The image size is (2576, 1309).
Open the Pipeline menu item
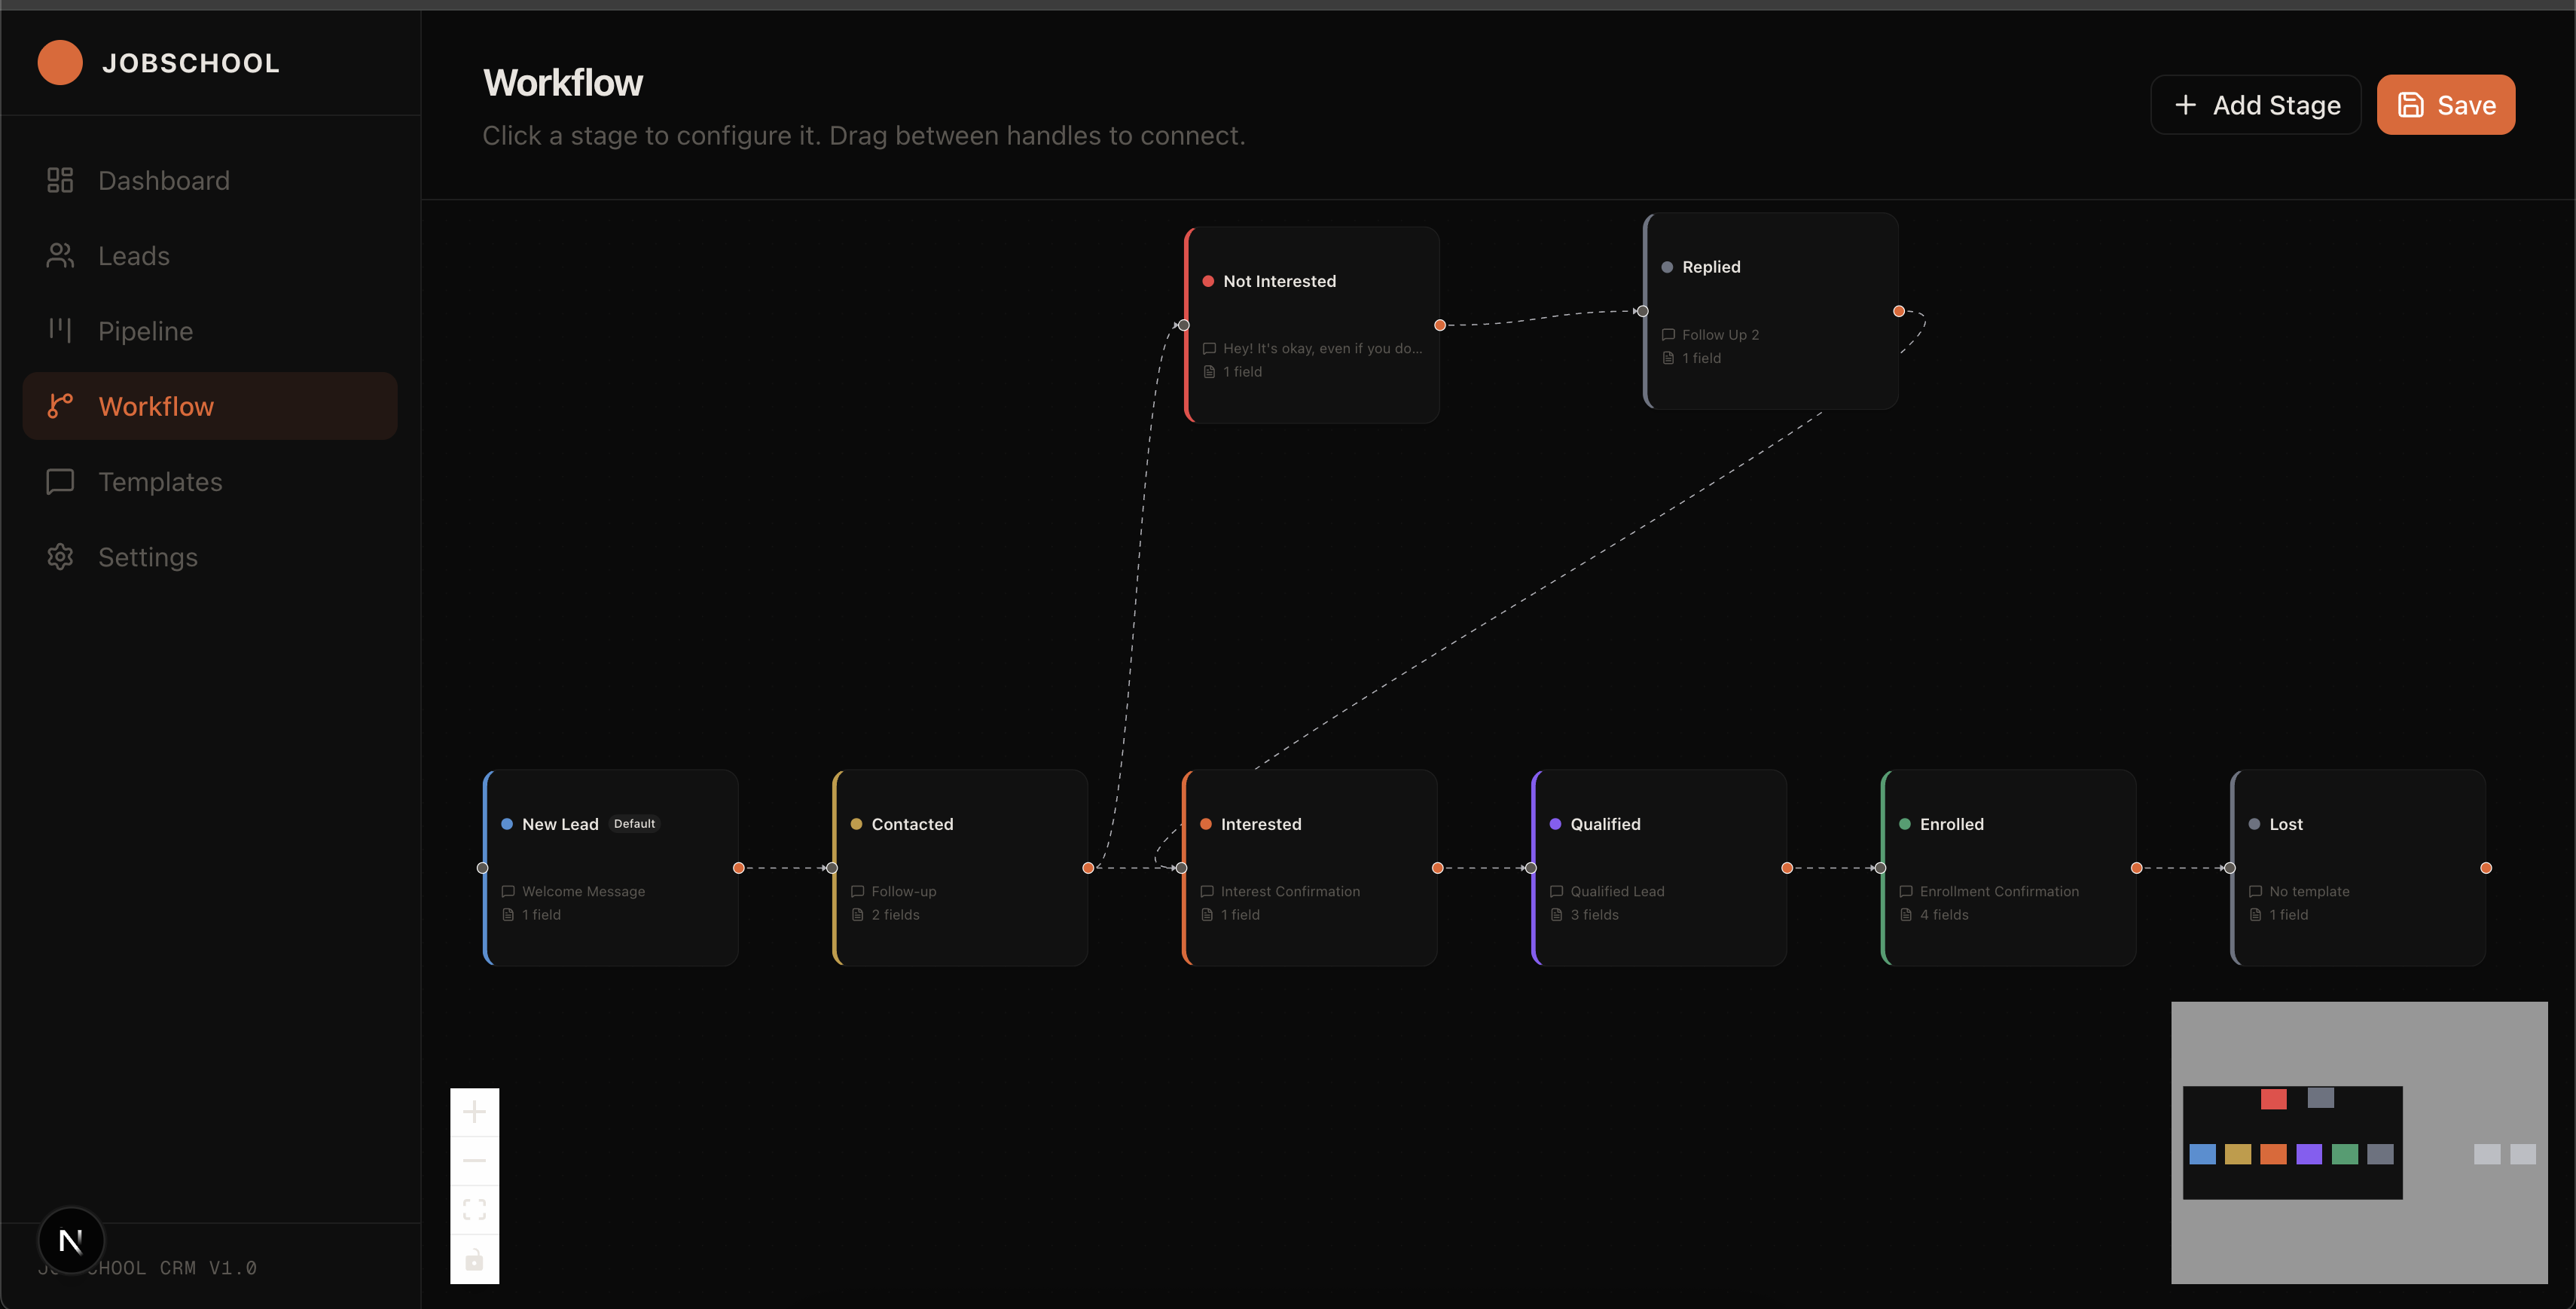(145, 331)
